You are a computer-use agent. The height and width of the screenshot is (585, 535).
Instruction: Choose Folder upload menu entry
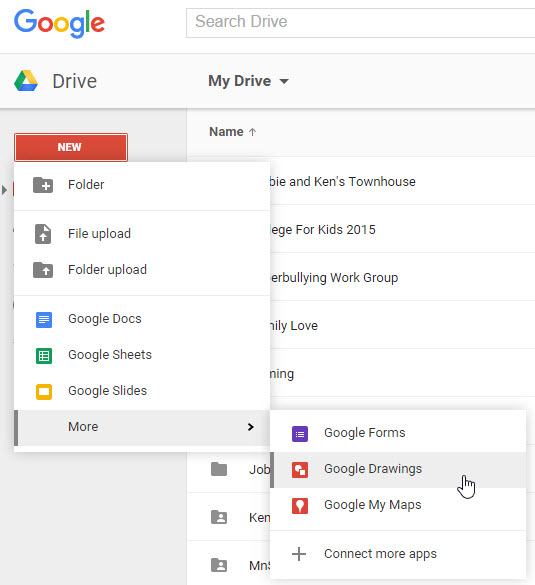tap(142, 270)
